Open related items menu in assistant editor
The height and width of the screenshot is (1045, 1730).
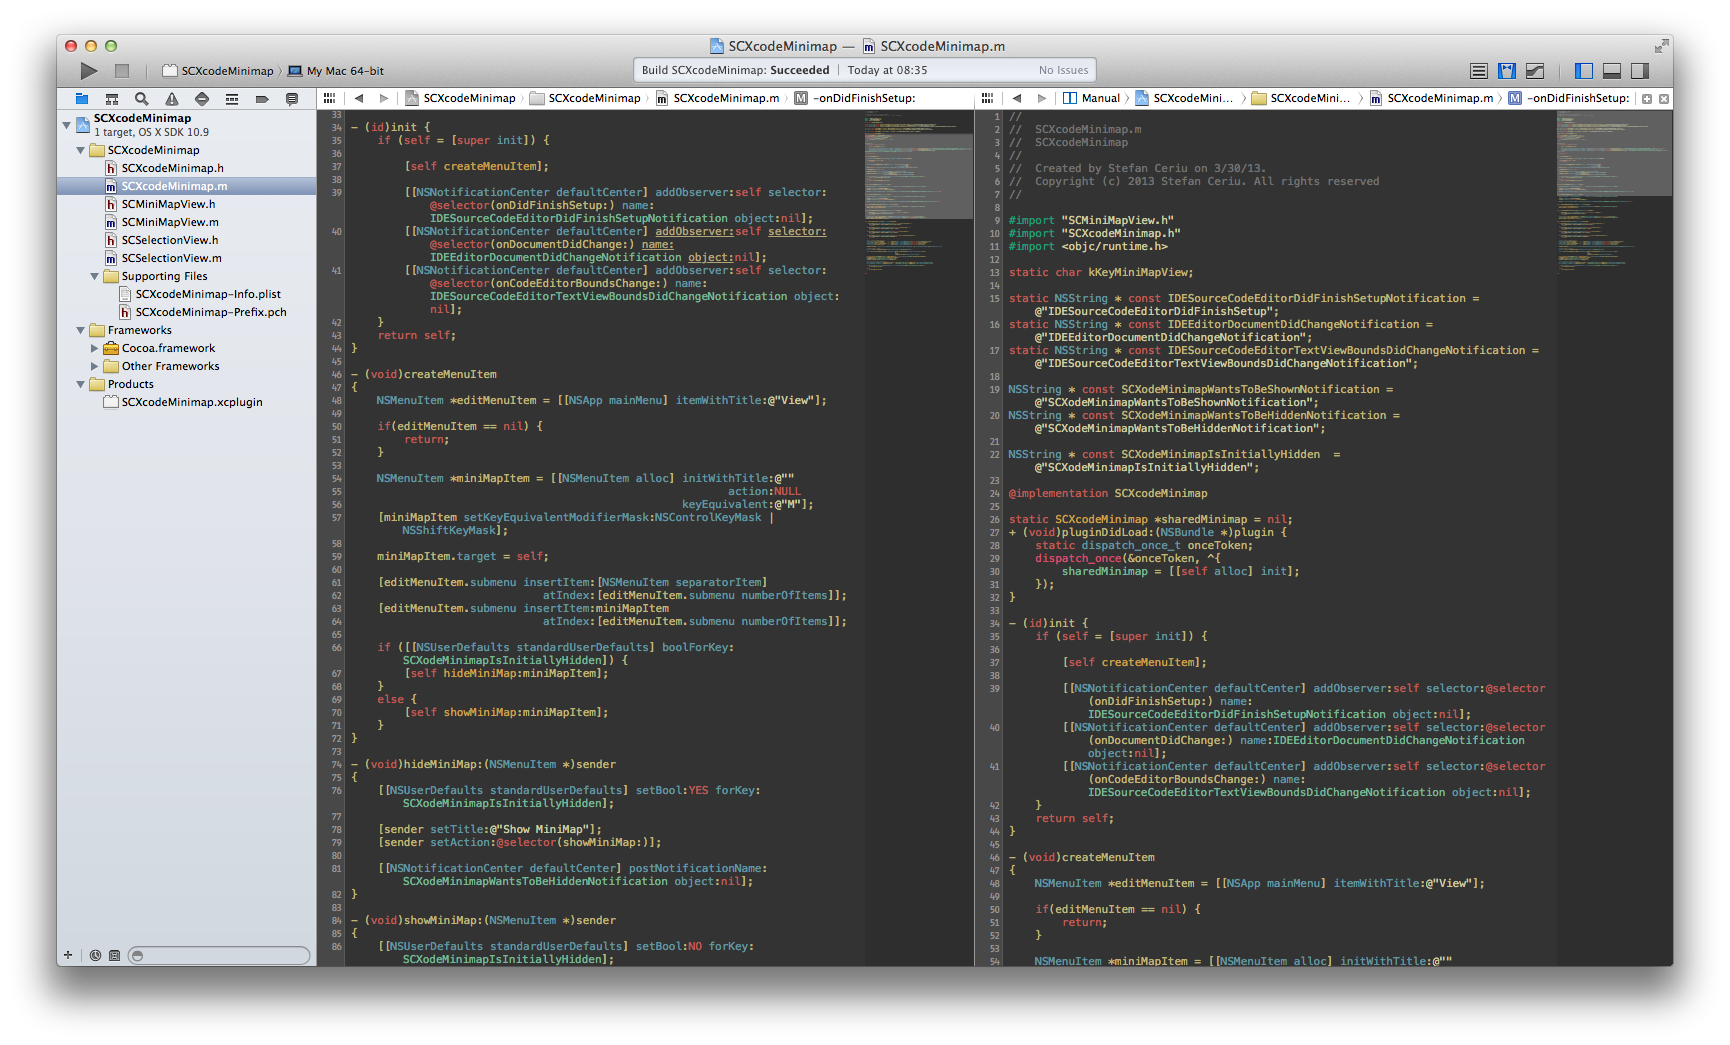(x=988, y=98)
